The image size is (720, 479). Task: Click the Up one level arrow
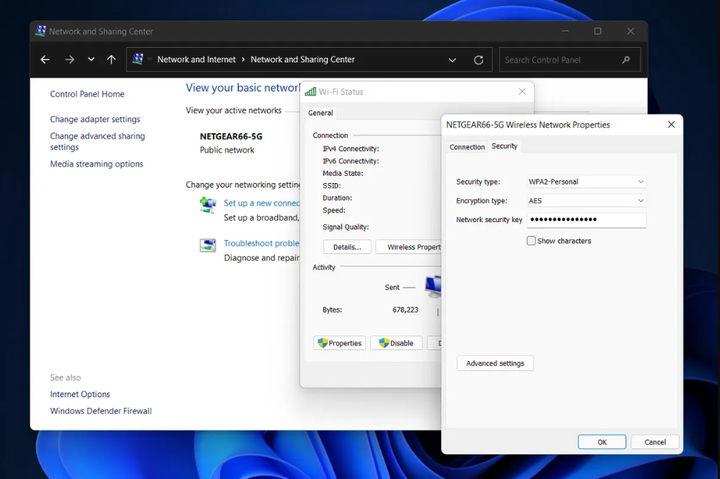(111, 60)
